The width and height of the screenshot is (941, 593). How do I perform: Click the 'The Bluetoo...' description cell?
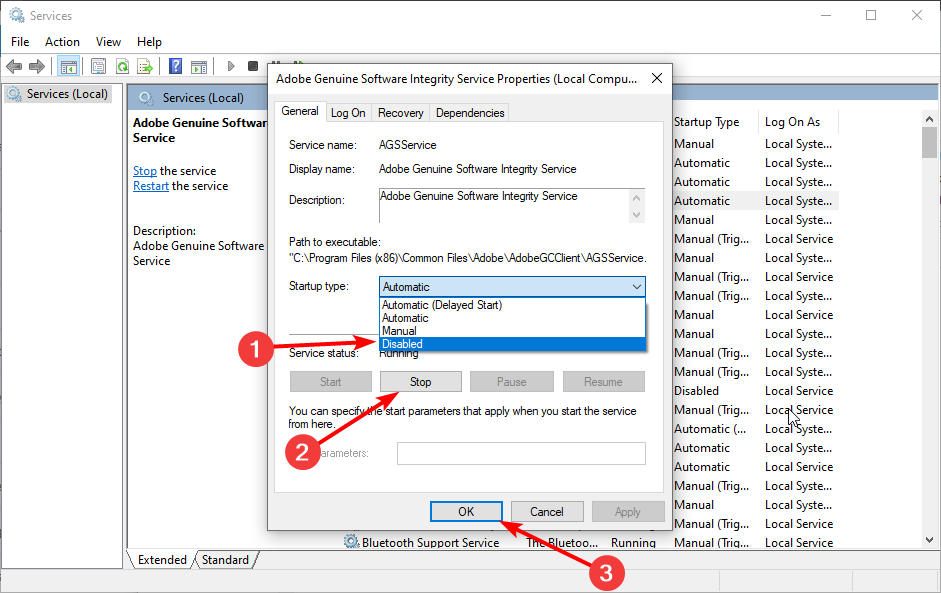point(562,543)
